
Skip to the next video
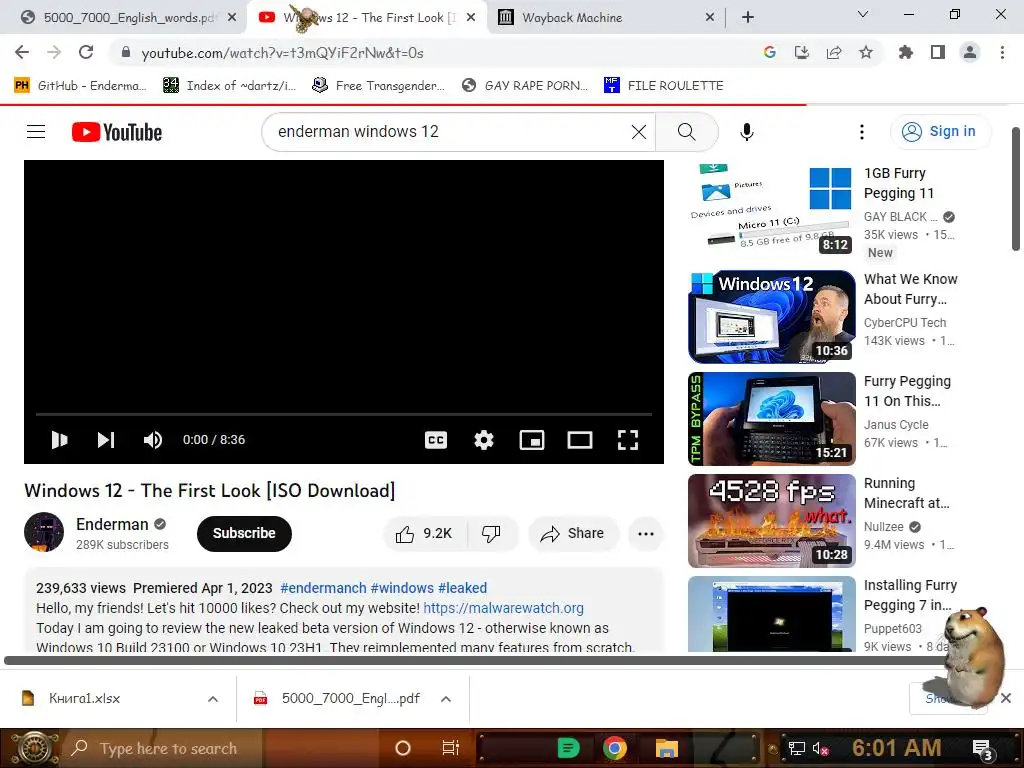[x=106, y=440]
